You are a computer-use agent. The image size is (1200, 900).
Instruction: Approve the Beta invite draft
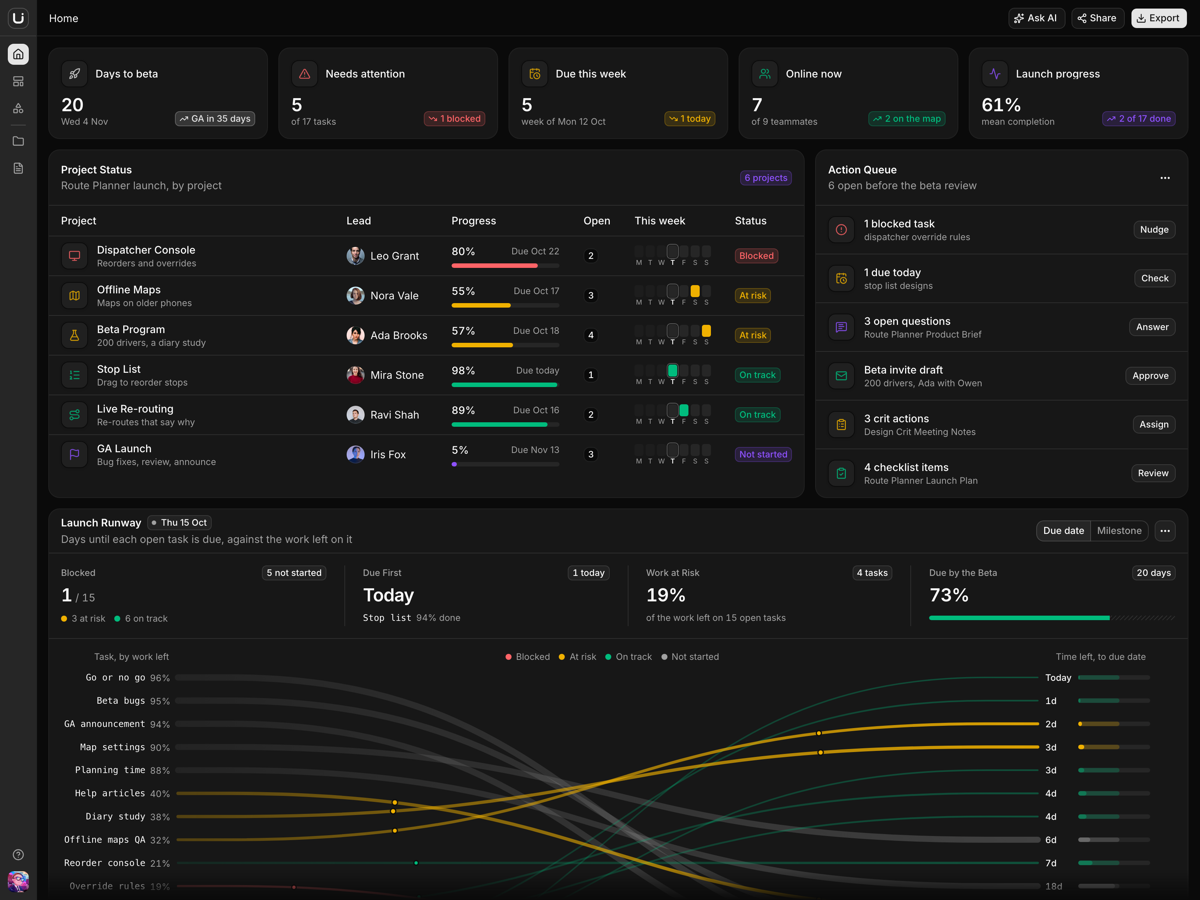(x=1150, y=376)
